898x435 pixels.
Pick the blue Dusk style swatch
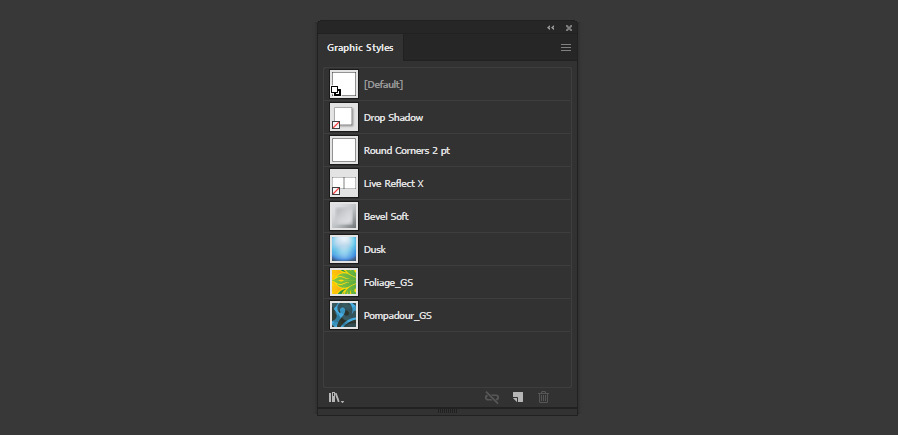point(344,249)
